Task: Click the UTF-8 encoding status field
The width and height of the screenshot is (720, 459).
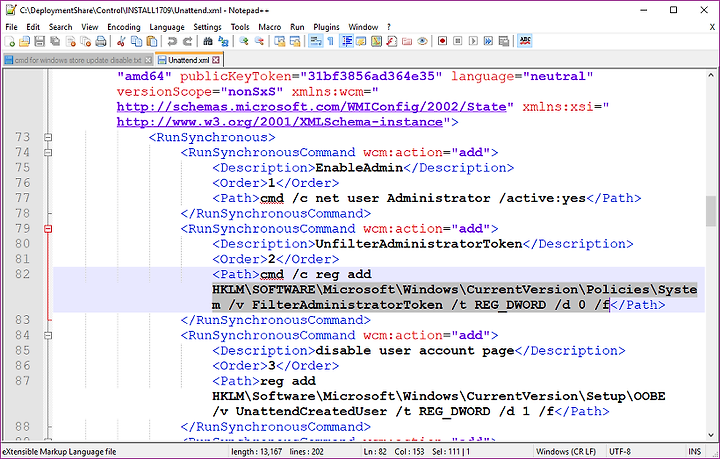Action: [x=619, y=452]
